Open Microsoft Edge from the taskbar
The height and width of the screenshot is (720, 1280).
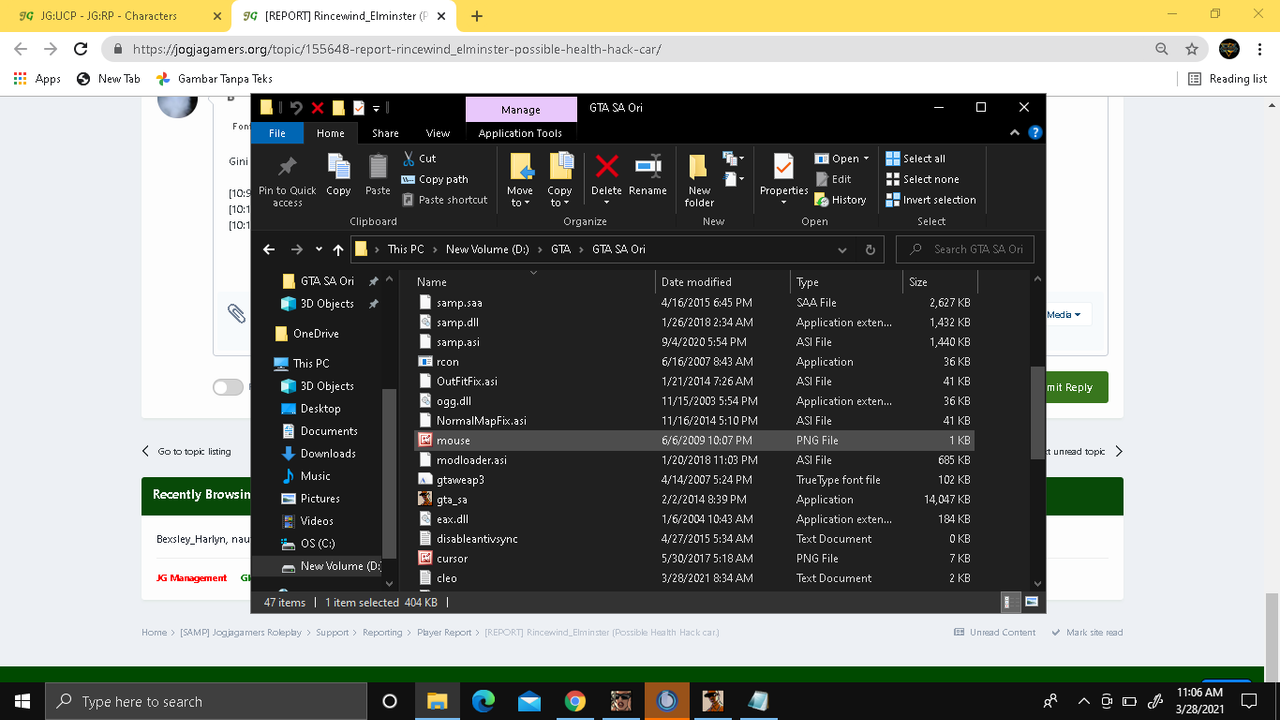point(483,700)
